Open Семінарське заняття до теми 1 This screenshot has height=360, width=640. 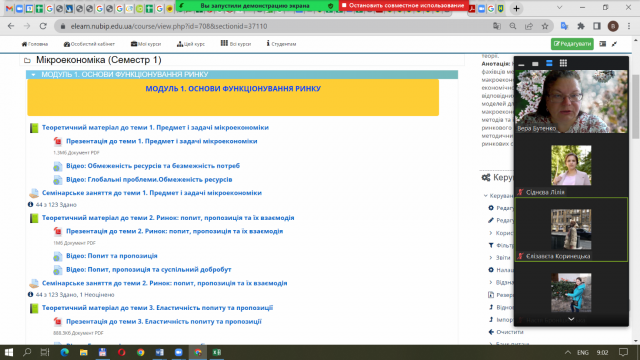(152, 193)
